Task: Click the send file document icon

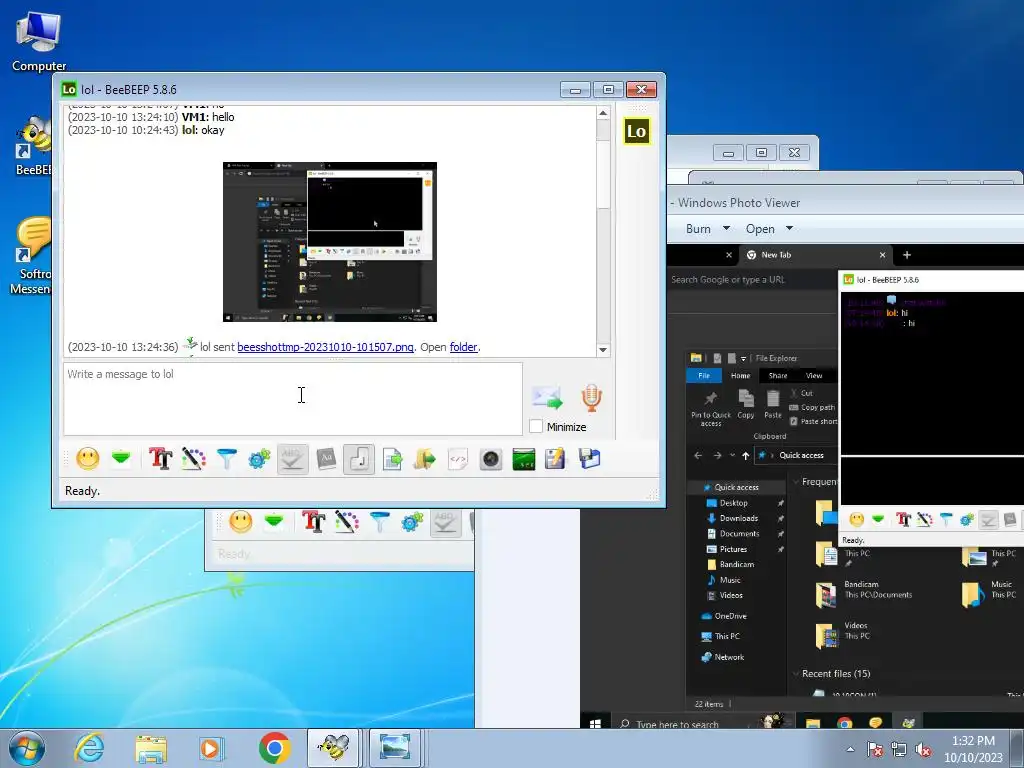Action: tap(392, 458)
